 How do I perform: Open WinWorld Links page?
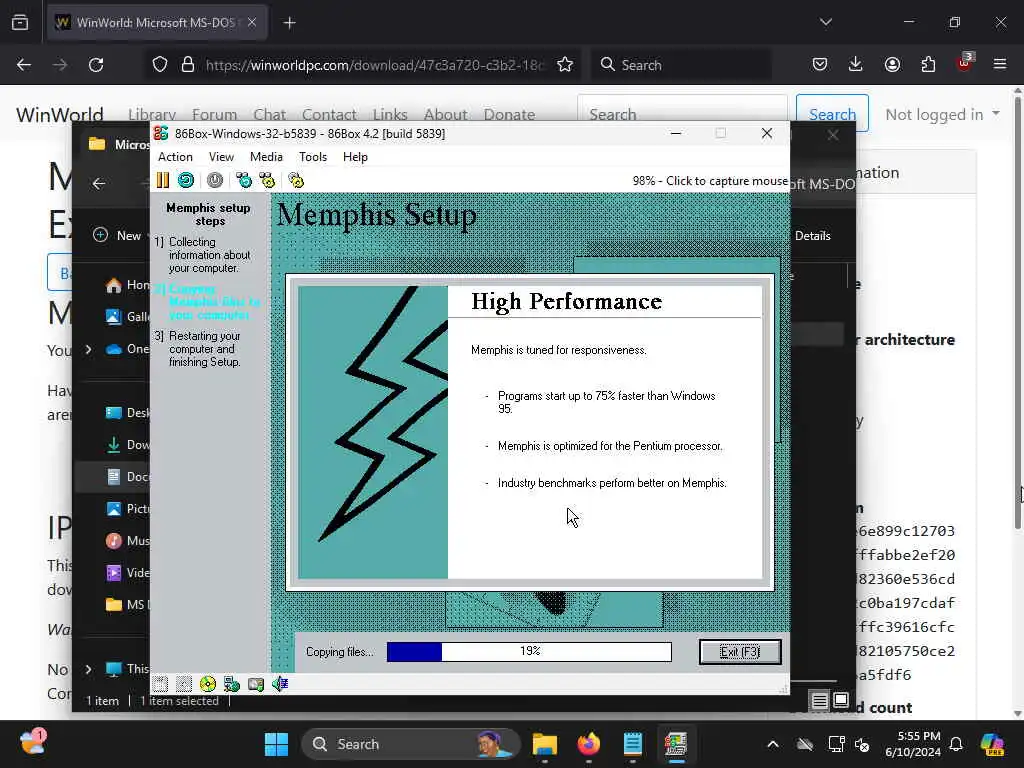(x=390, y=114)
